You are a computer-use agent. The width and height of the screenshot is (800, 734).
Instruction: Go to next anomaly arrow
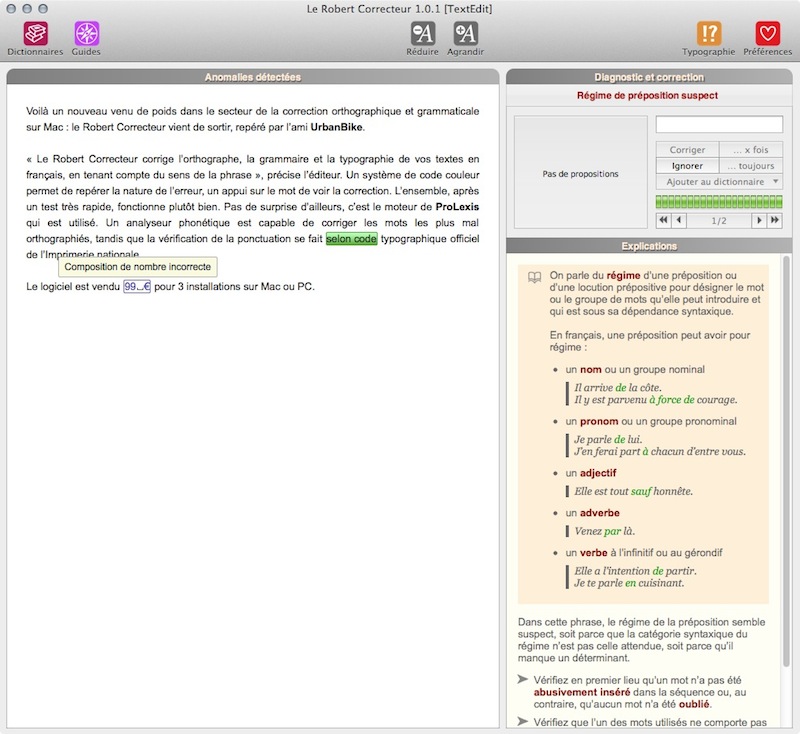click(x=759, y=220)
